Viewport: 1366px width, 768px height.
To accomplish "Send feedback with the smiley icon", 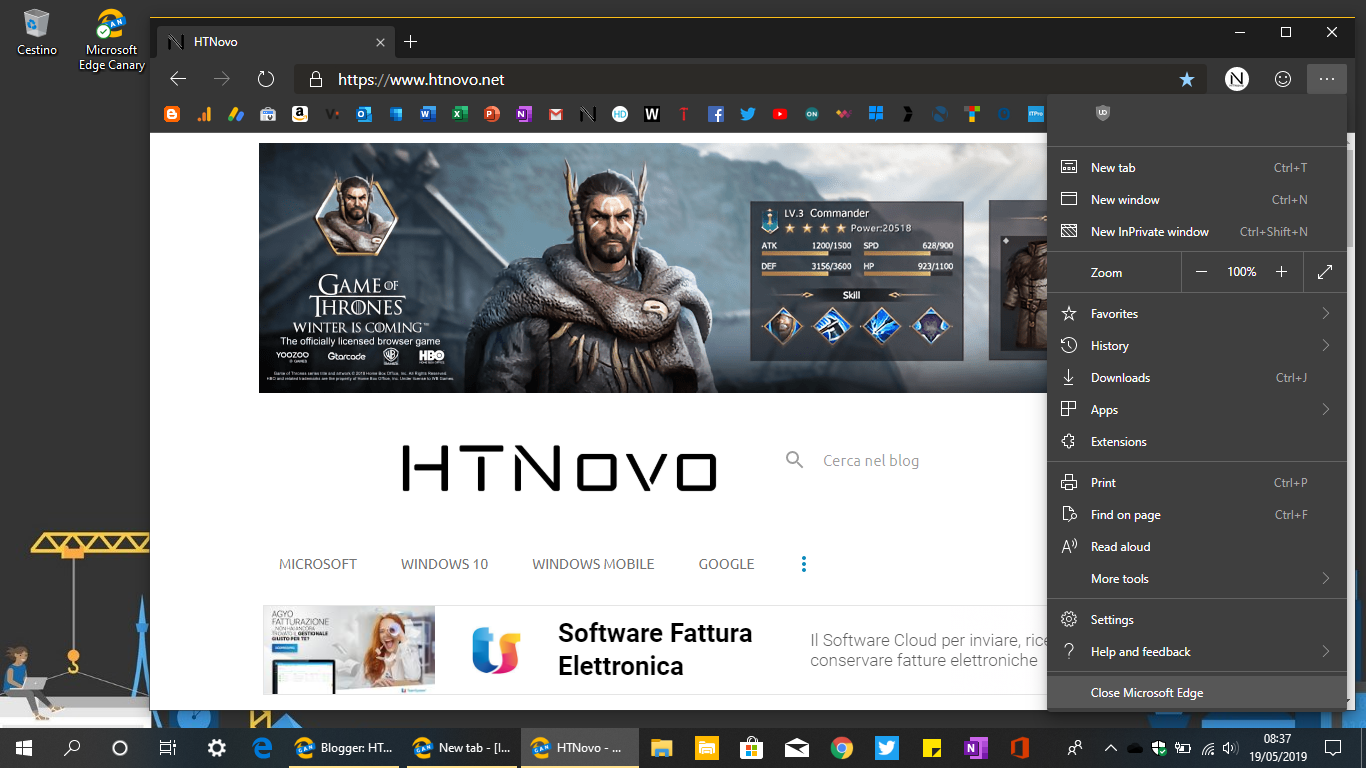I will (x=1283, y=79).
